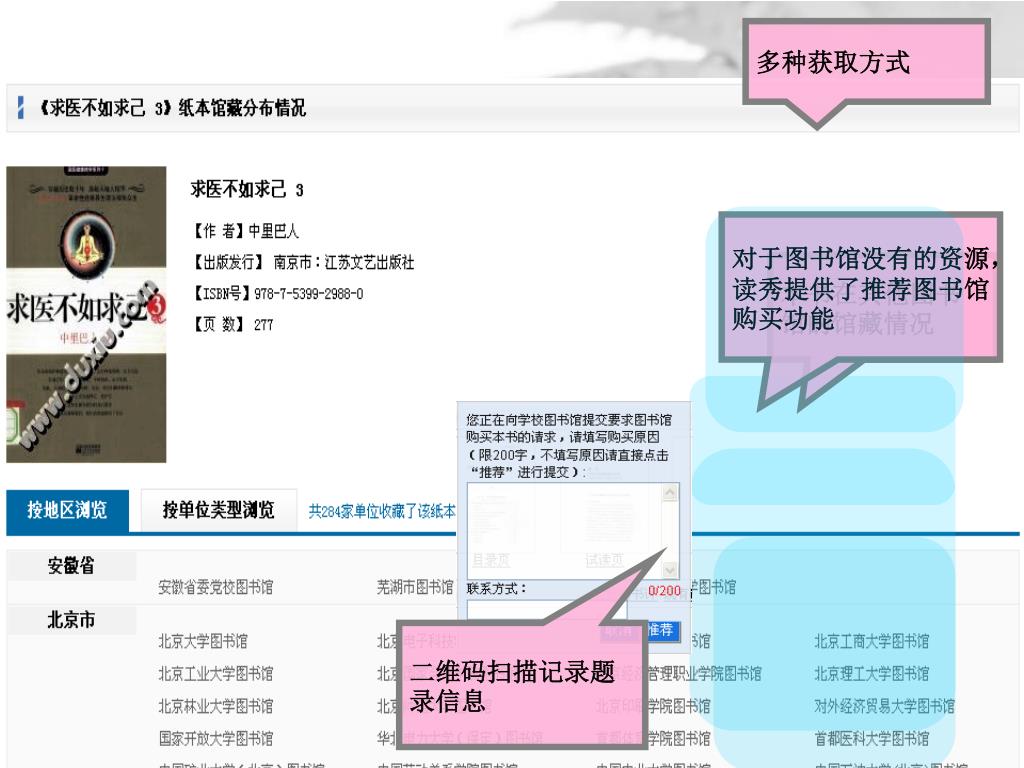The height and width of the screenshot is (768, 1024).
Task: Open 北京工业大学图书馆 library link
Action: point(216,673)
